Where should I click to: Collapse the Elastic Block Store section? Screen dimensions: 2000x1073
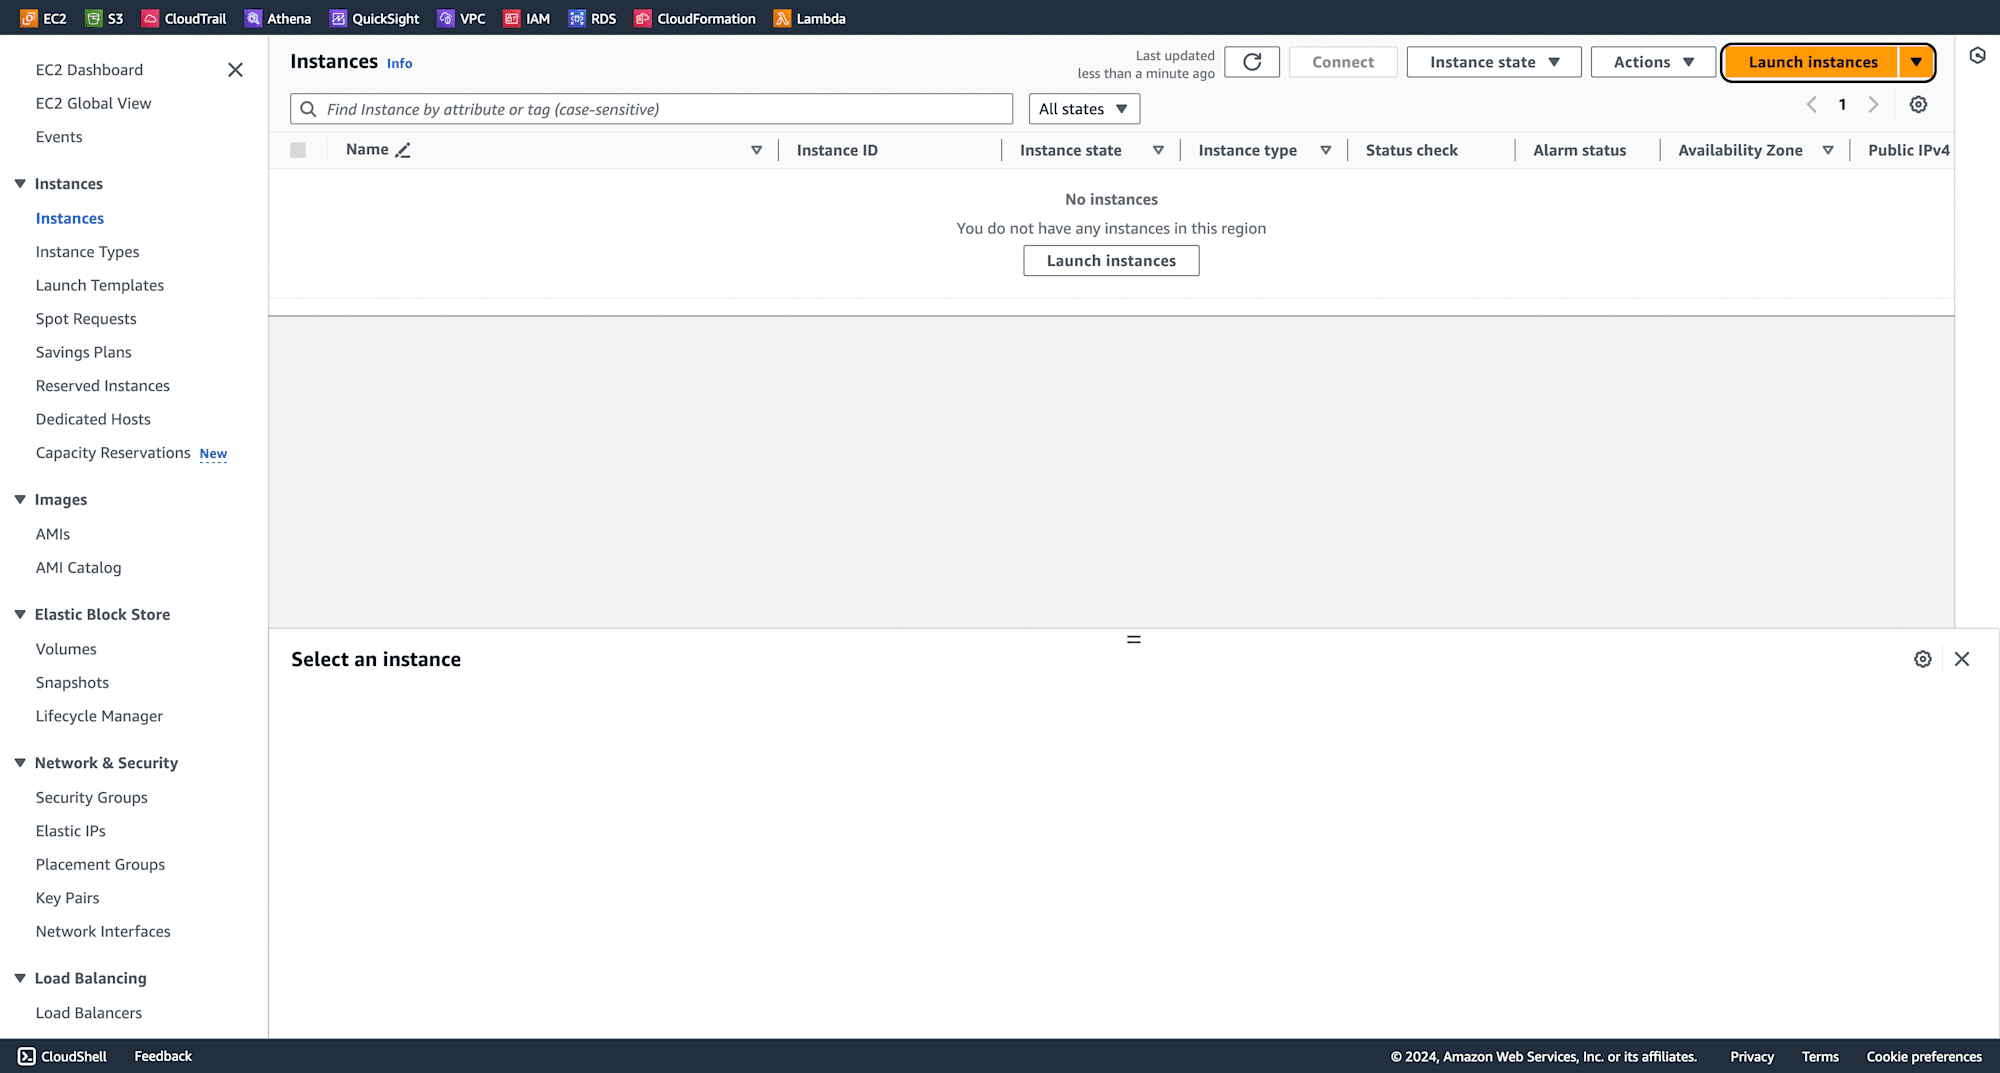(x=20, y=614)
